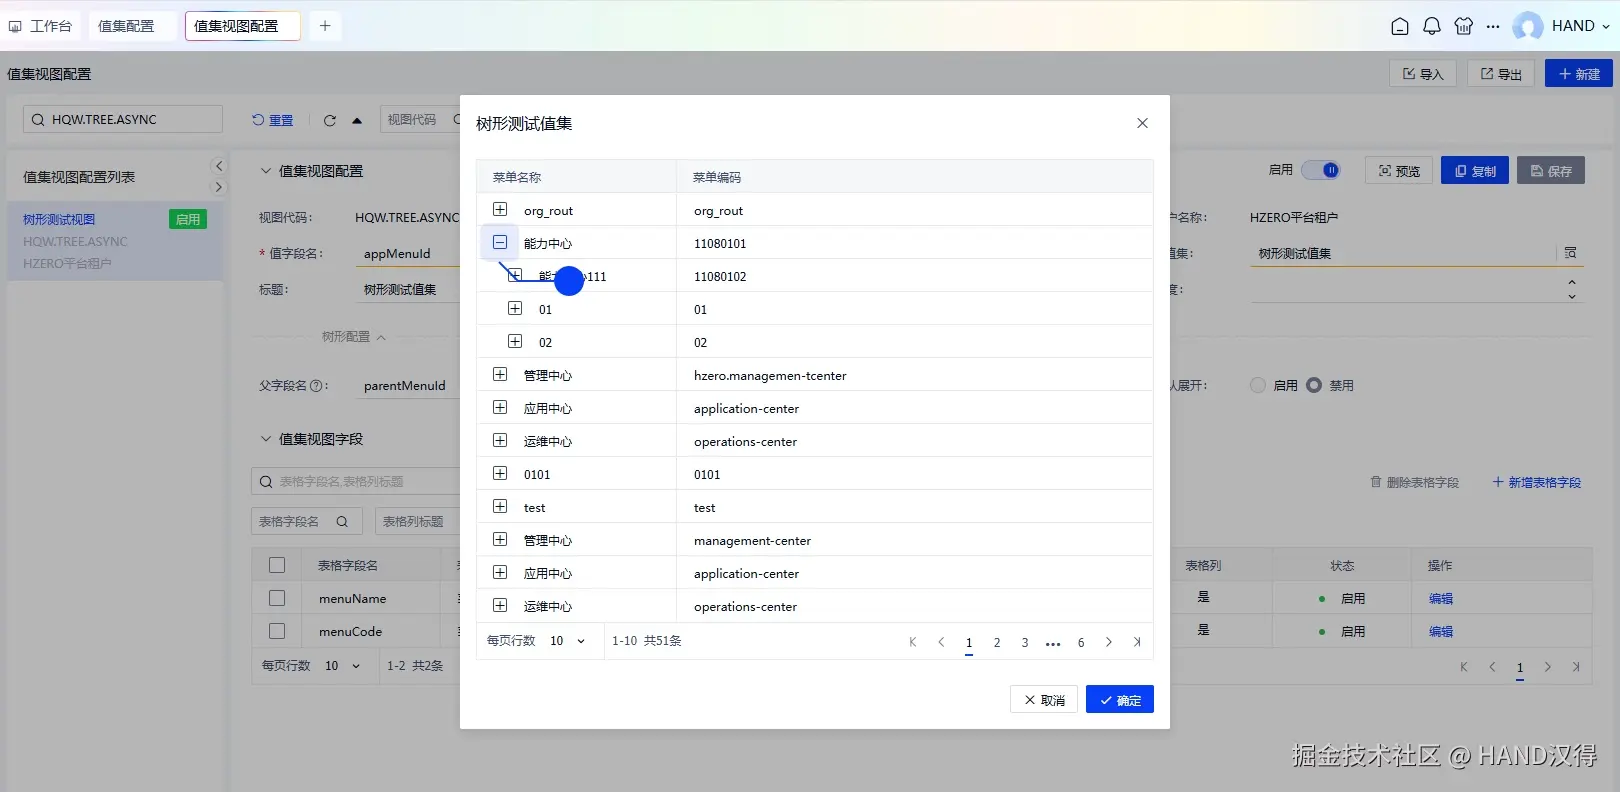The width and height of the screenshot is (1620, 792).
Task: Click 新增表格字段 link
Action: 1537,482
